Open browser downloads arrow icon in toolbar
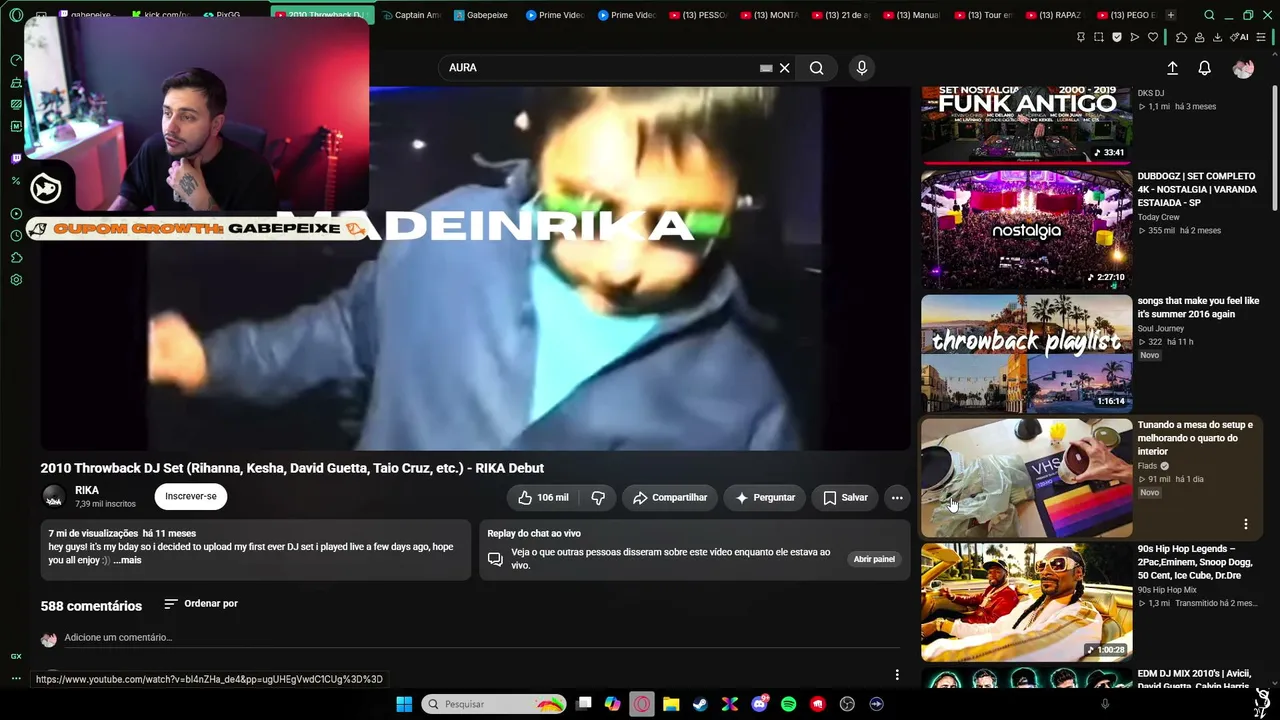This screenshot has height=720, width=1280. [x=1217, y=37]
